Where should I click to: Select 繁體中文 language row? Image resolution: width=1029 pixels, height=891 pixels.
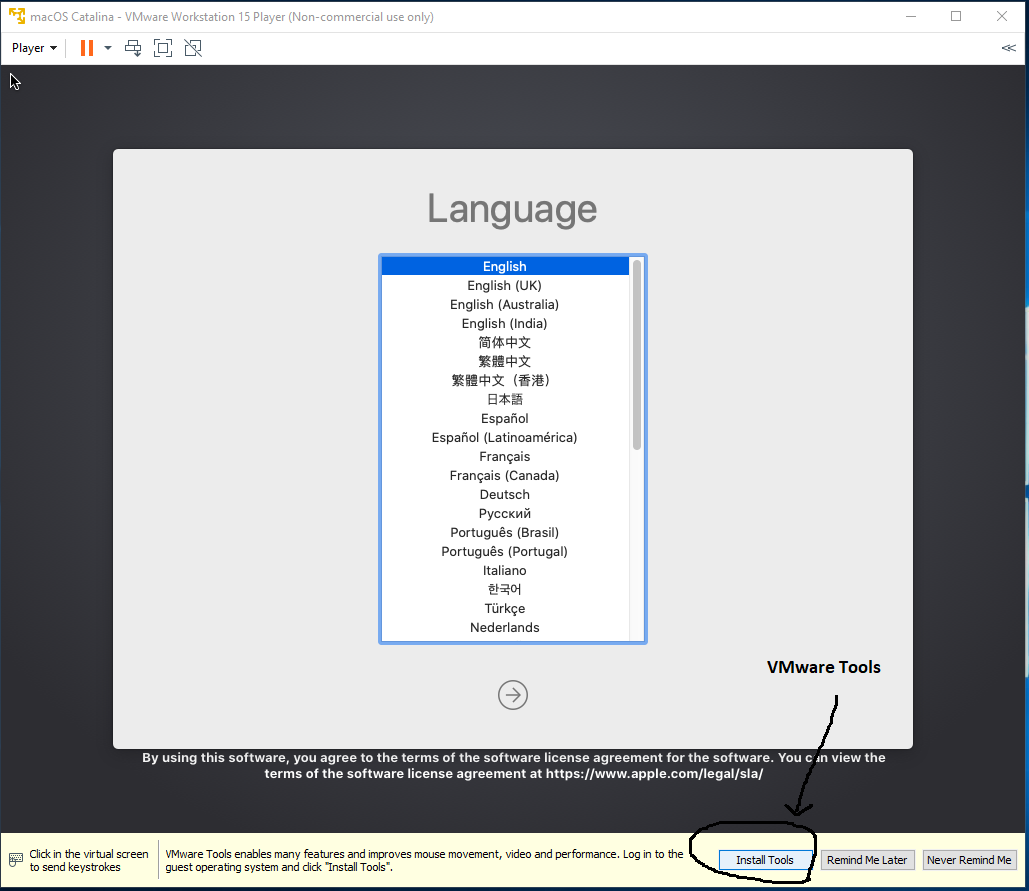coord(505,362)
